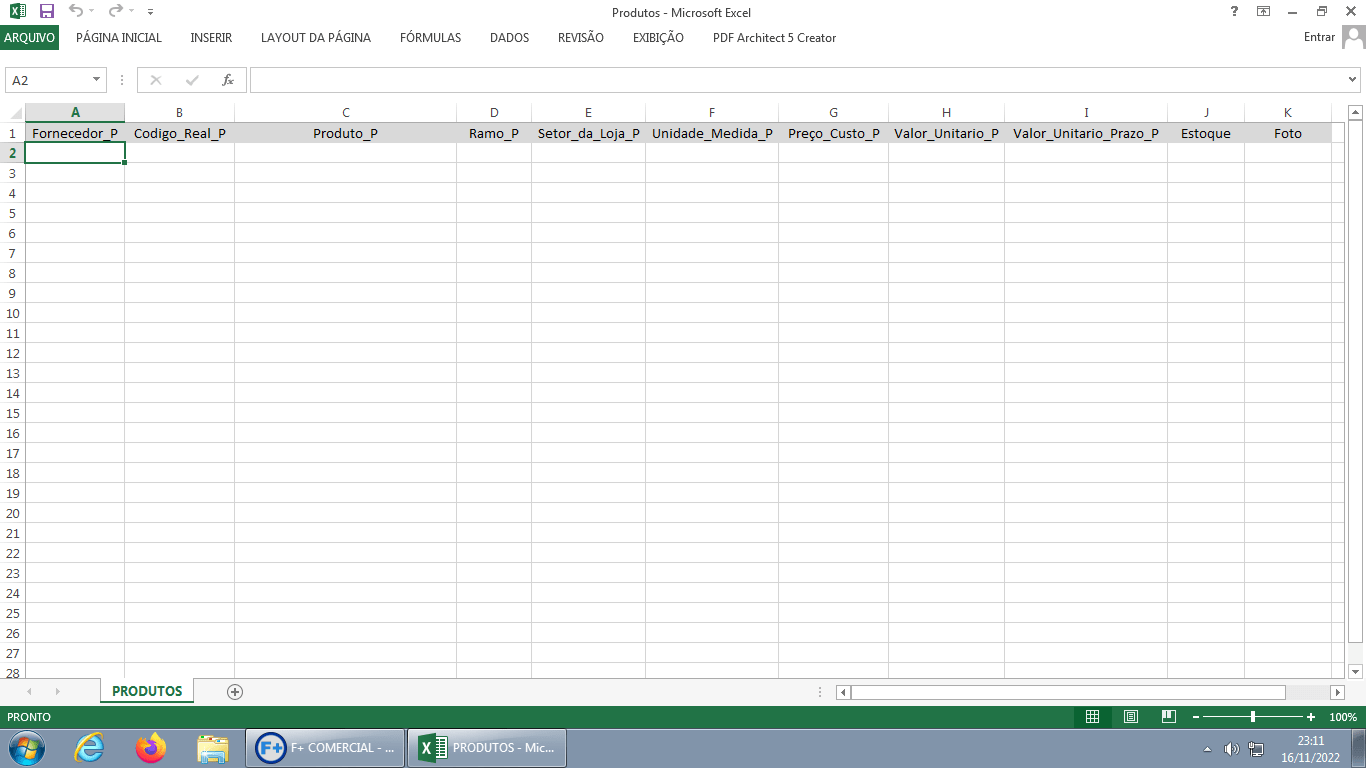The width and height of the screenshot is (1366, 768).
Task: Click the Undo arrow icon
Action: click(x=76, y=11)
